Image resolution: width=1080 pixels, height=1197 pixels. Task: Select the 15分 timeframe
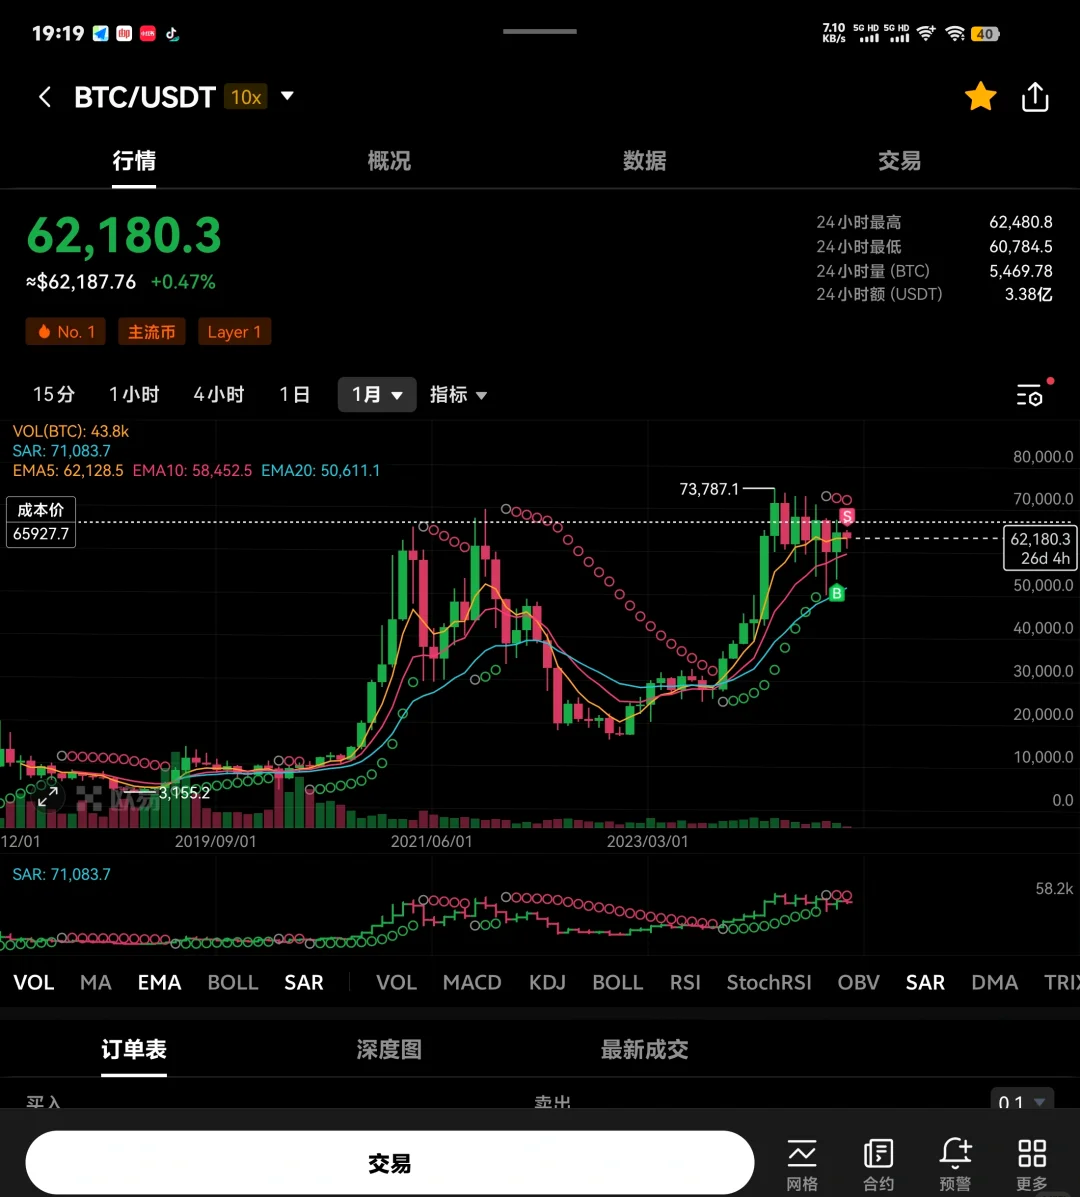(53, 395)
